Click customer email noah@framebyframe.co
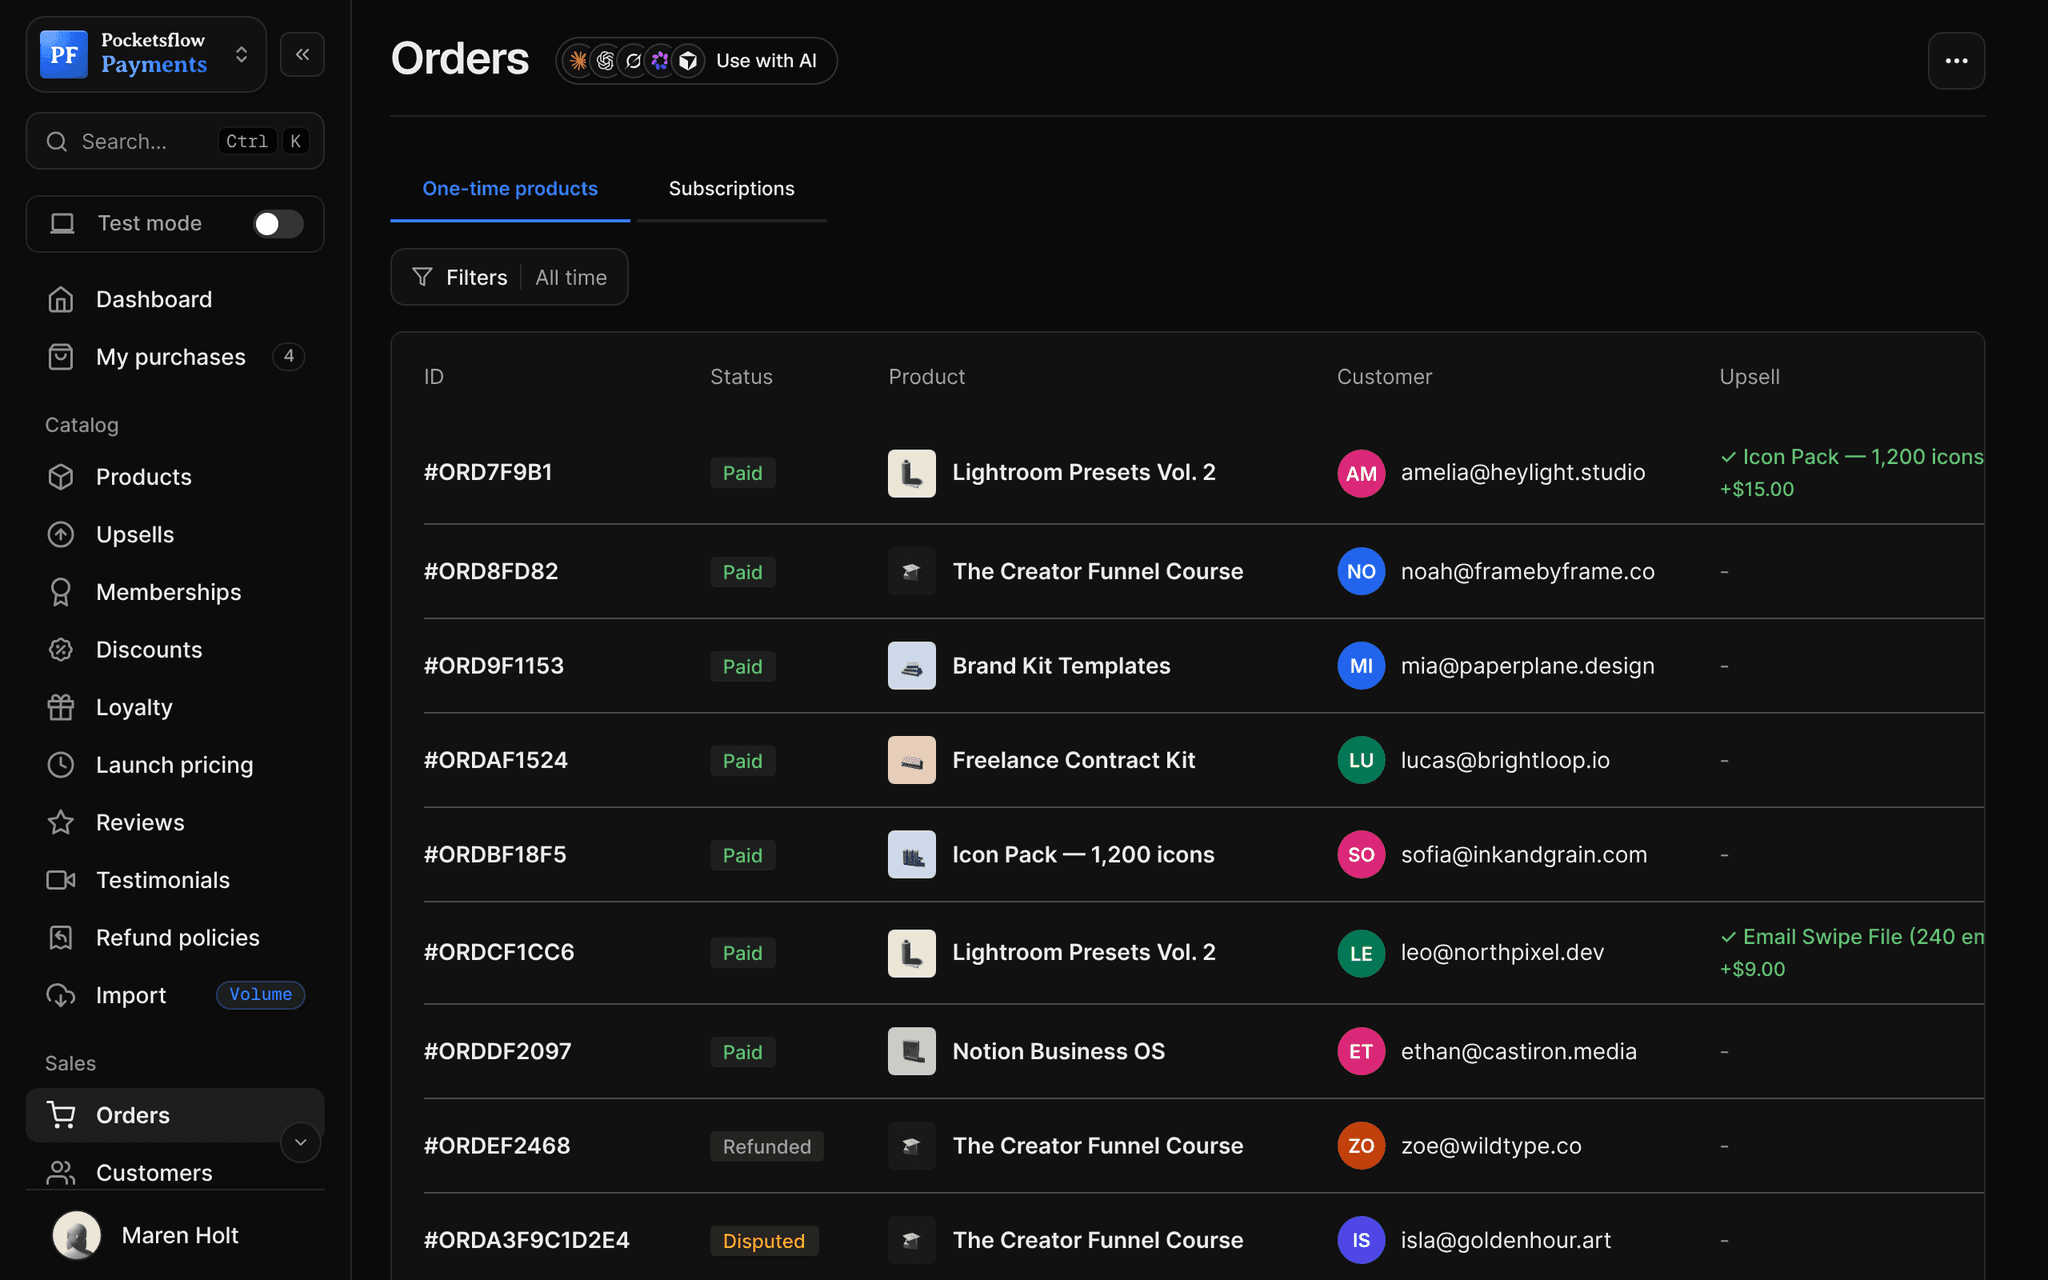 pos(1527,571)
